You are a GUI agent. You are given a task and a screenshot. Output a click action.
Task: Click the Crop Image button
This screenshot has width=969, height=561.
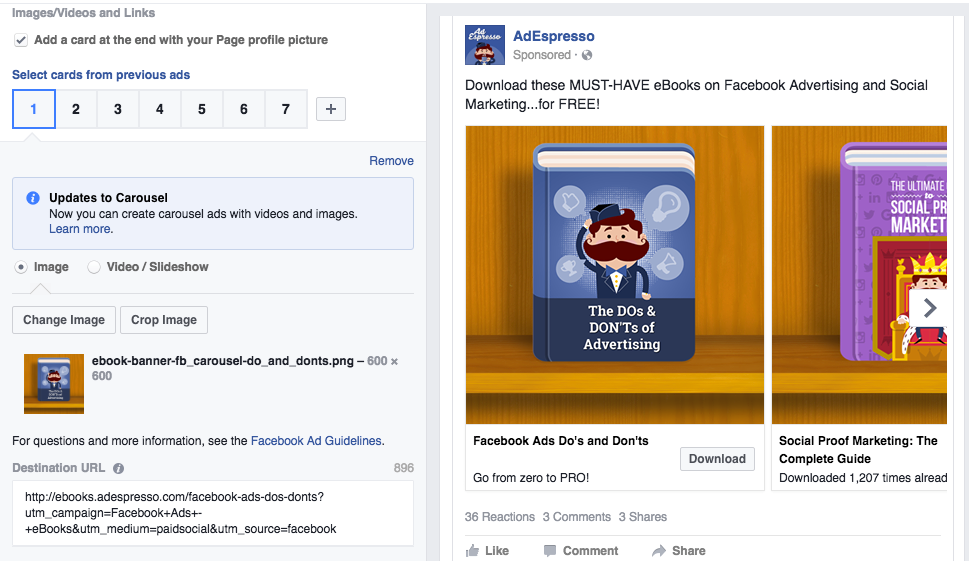coord(164,320)
